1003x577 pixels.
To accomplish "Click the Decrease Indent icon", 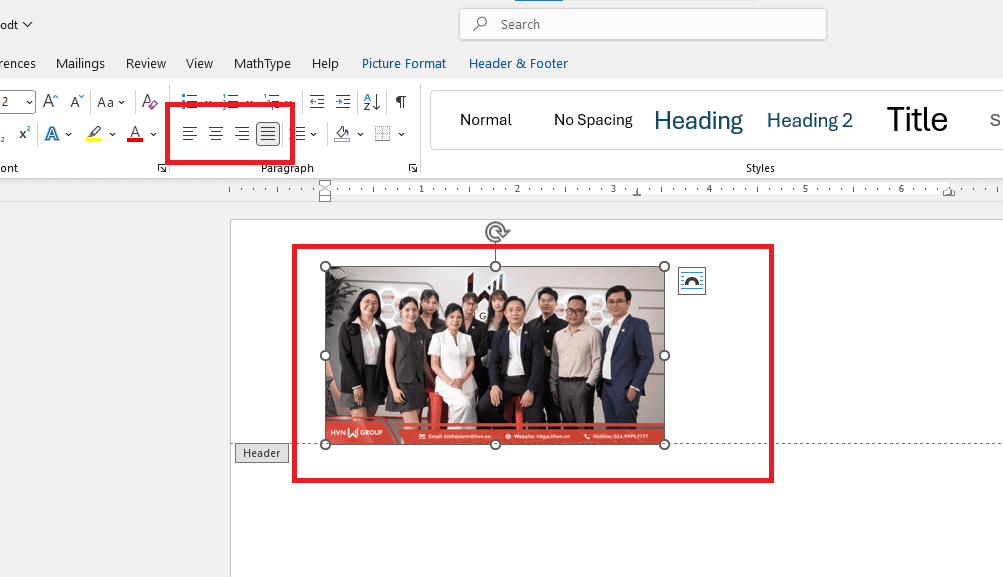I will [317, 101].
